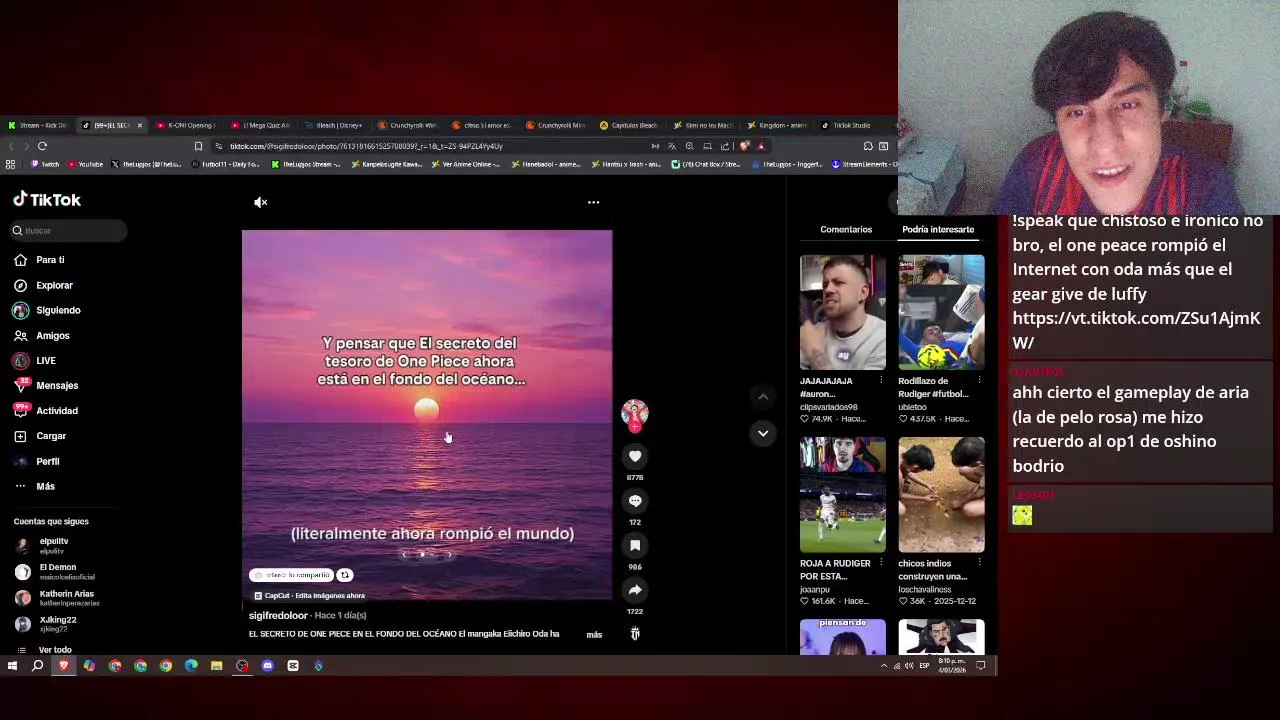This screenshot has height=720, width=1280.
Task: Open chicos indios construyen video thumbnail
Action: pos(941,495)
